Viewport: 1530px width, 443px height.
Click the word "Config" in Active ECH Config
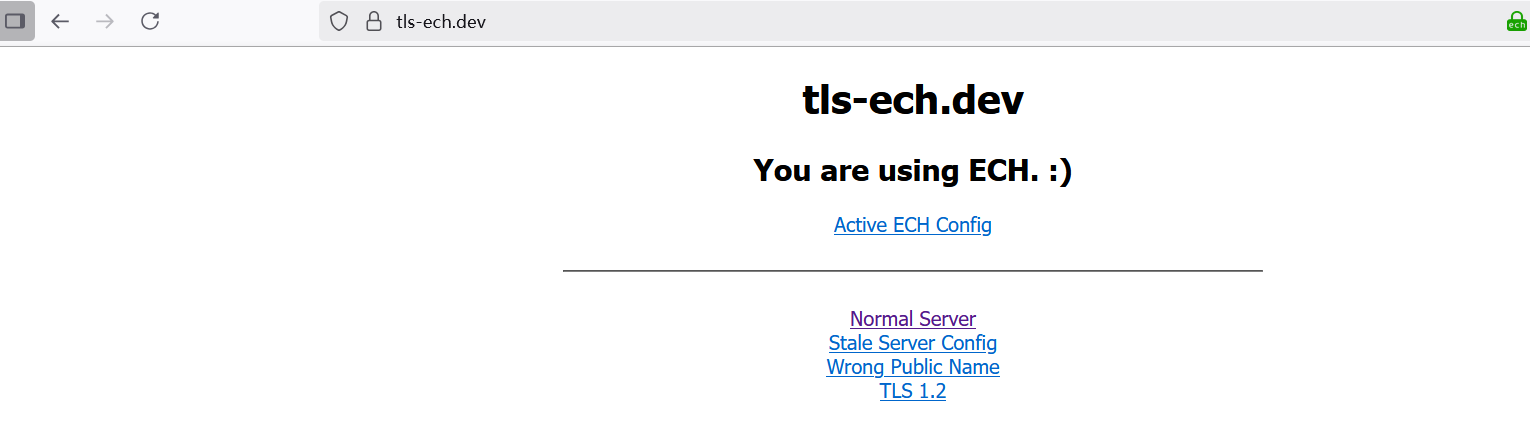coord(964,225)
